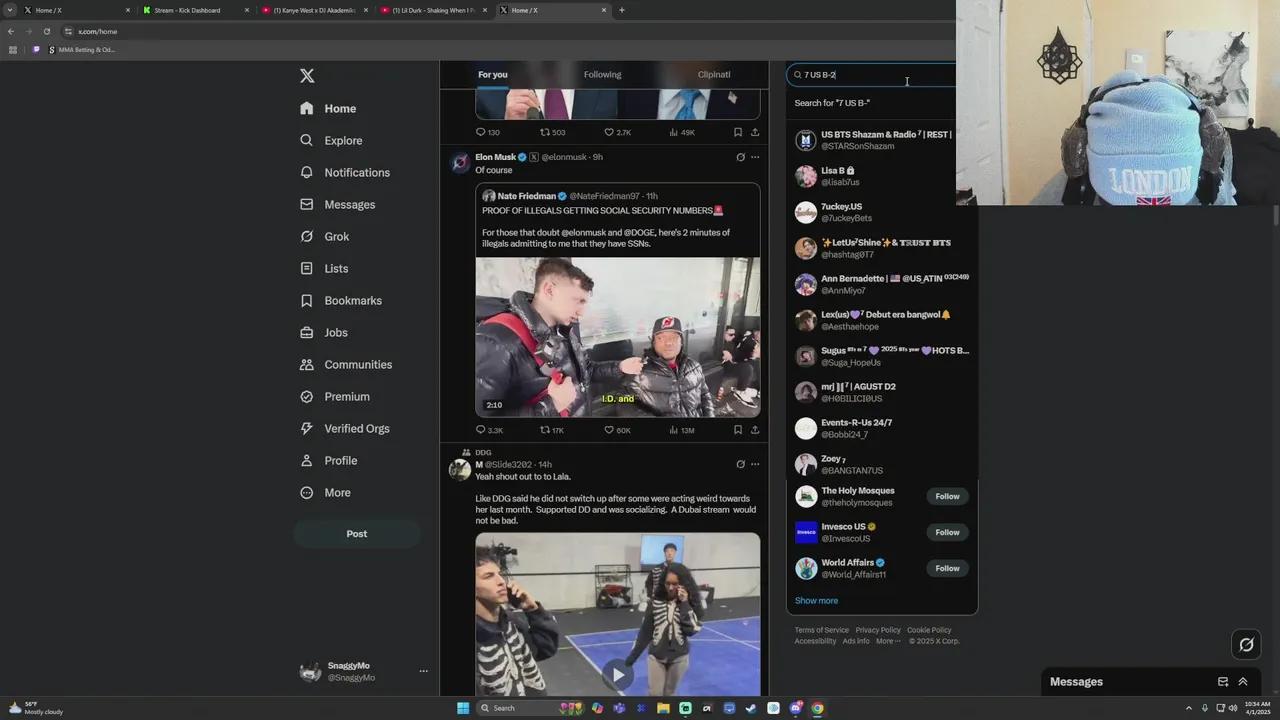Viewport: 1280px width, 720px height.
Task: Open Messages in the sidebar
Action: tap(337, 204)
